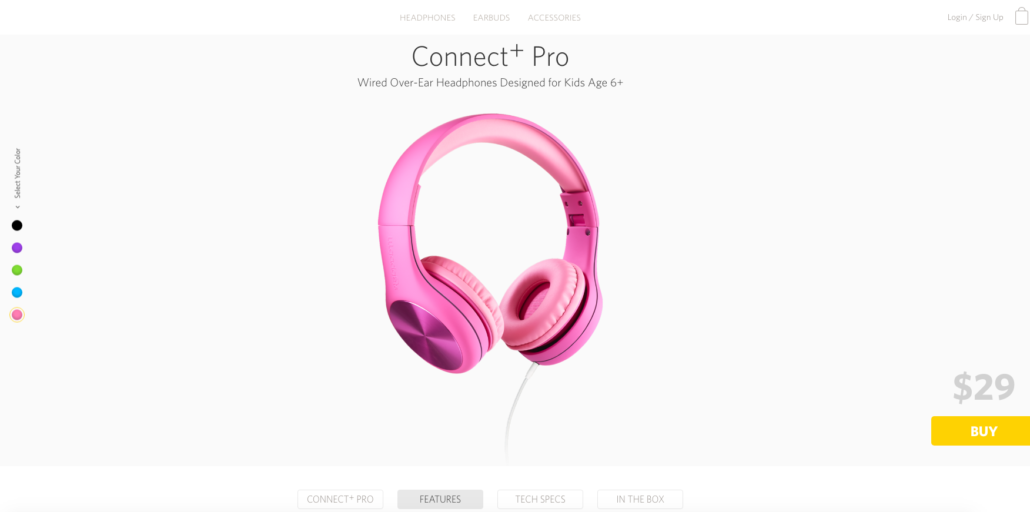This screenshot has width=1030, height=512.
Task: Switch to the Tech Specs tab
Action: click(x=540, y=500)
